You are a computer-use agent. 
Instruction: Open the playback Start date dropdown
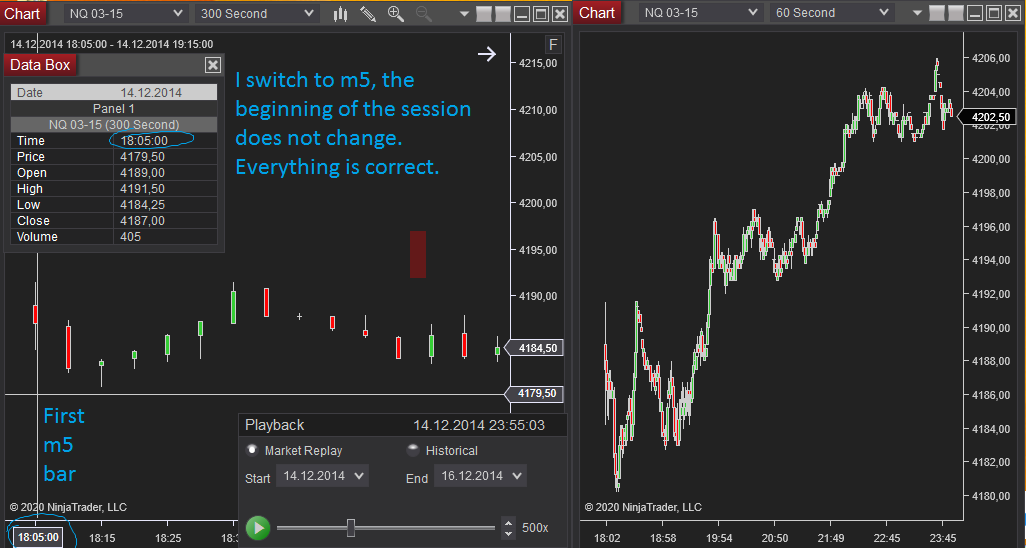point(322,476)
